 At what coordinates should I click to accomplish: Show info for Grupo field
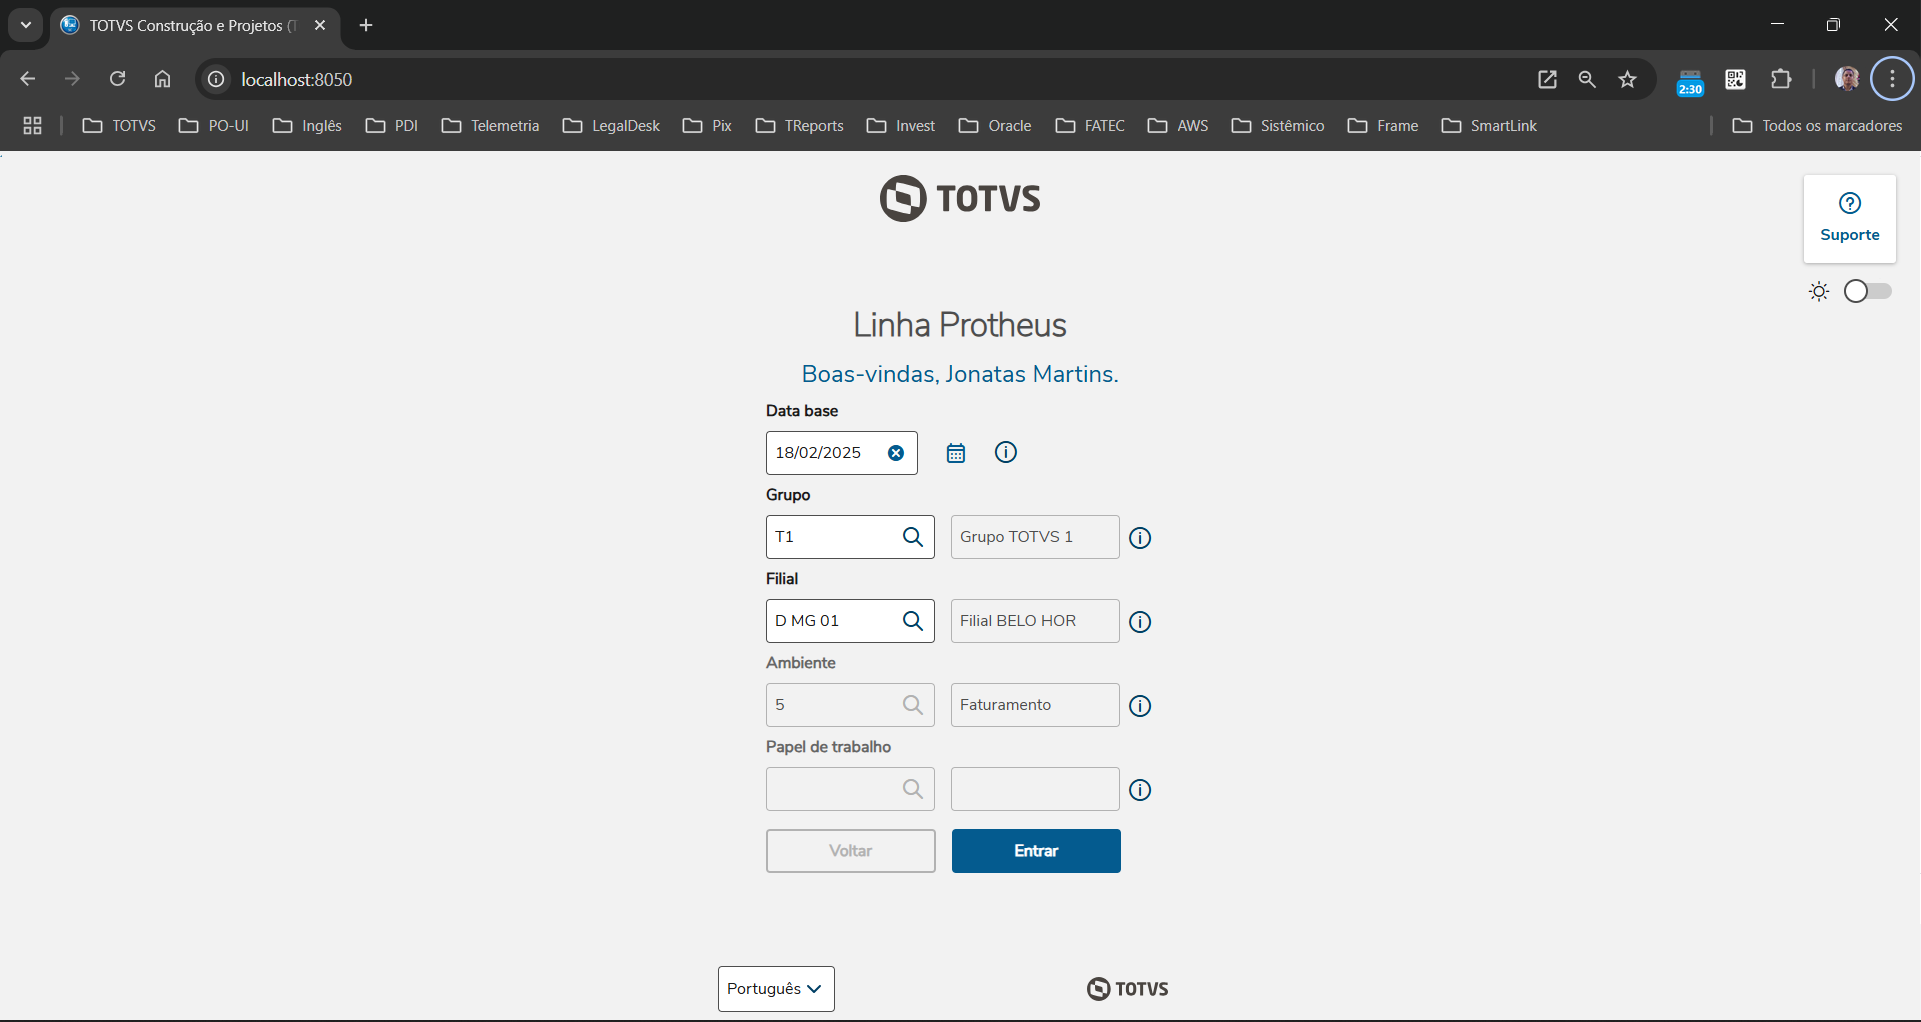(x=1140, y=538)
